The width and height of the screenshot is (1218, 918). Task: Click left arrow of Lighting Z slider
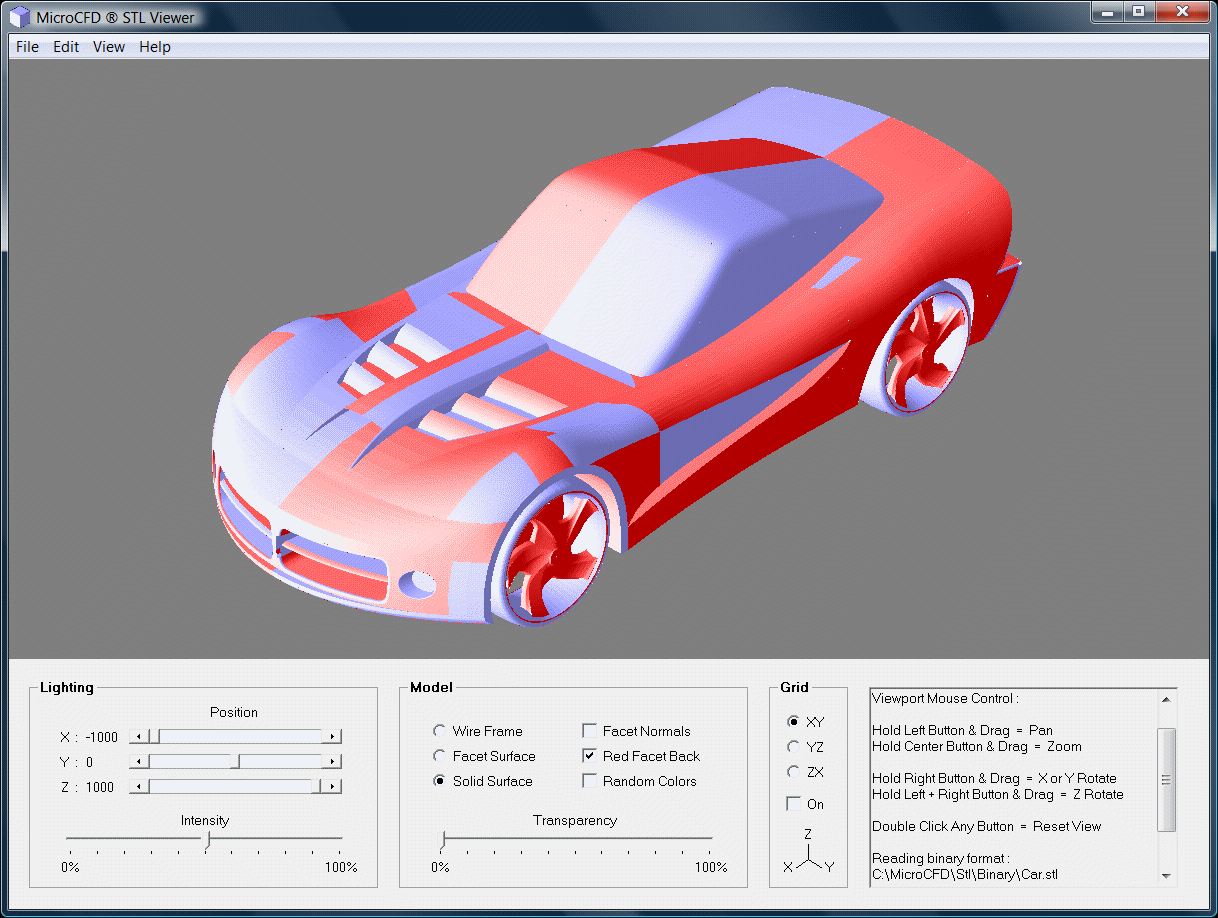click(x=138, y=787)
